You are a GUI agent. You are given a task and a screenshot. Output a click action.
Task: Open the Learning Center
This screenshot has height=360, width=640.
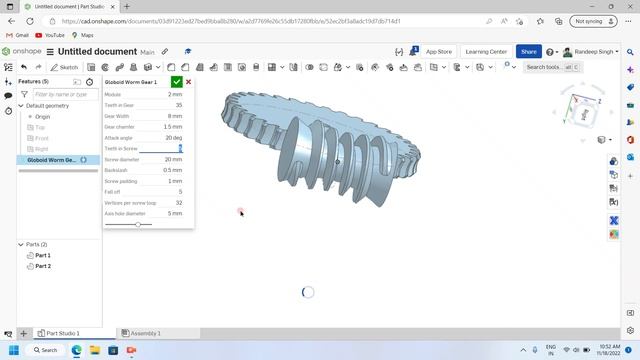point(486,52)
